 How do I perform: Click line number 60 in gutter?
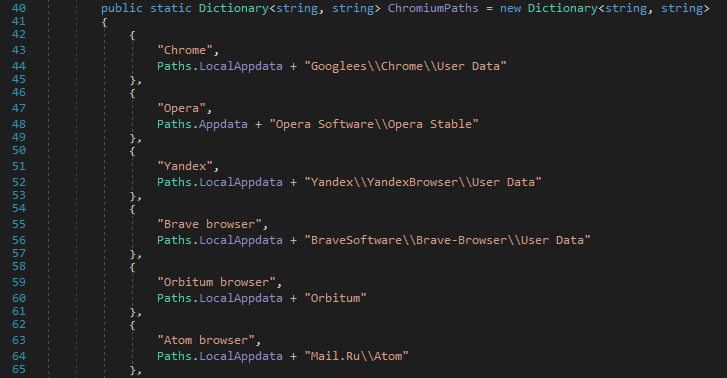(x=19, y=298)
